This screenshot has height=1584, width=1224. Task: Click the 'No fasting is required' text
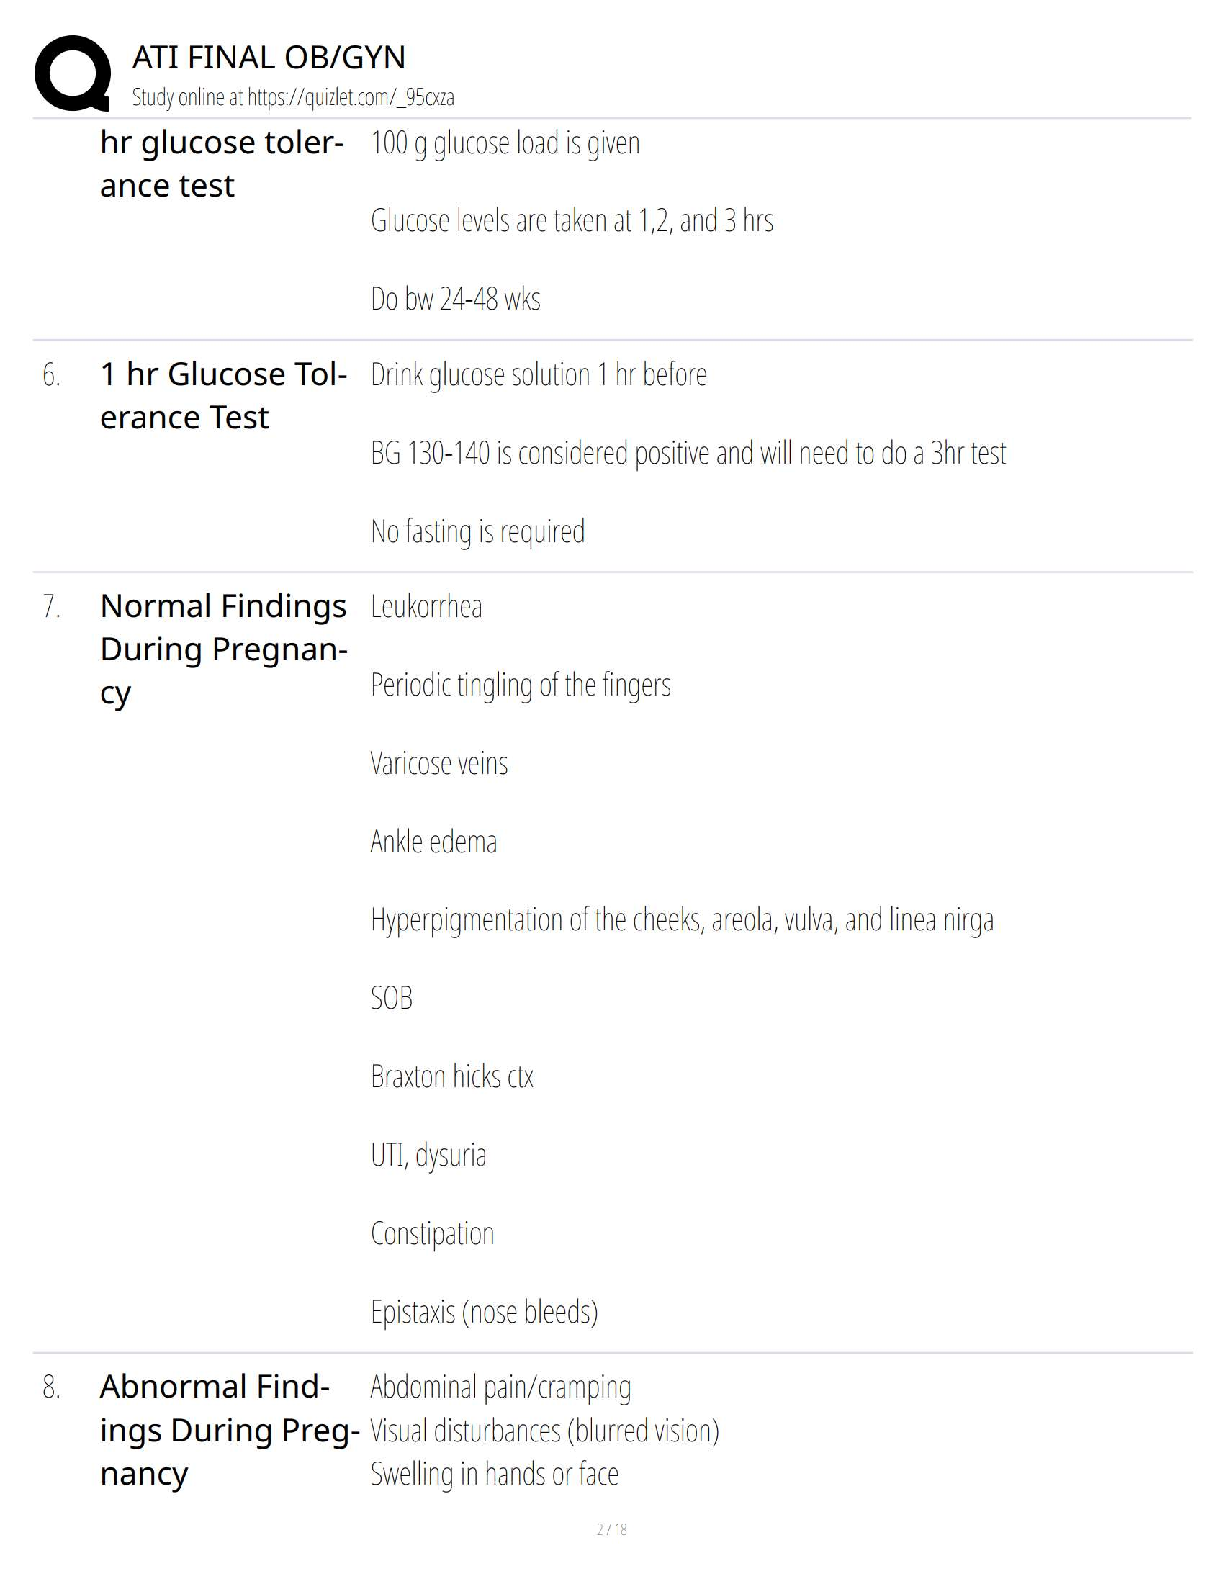click(x=477, y=531)
